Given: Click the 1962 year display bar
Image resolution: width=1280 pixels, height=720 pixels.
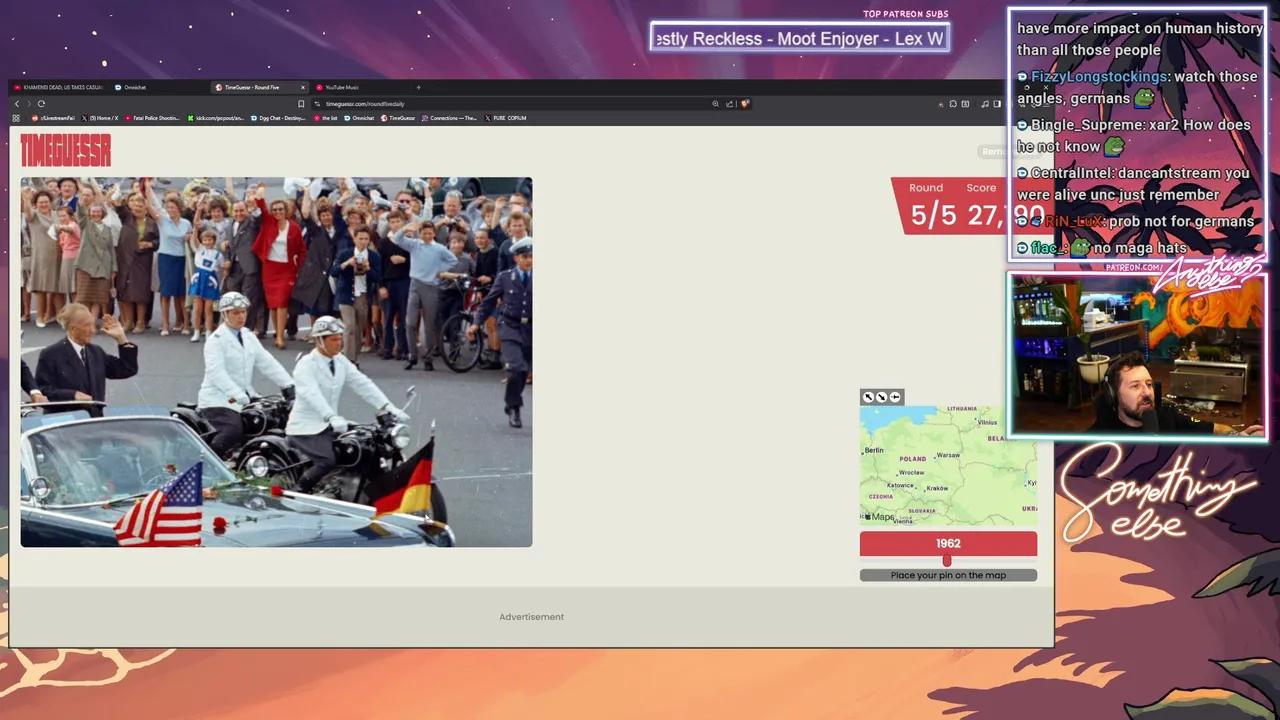Looking at the screenshot, I should pyautogui.click(x=948, y=543).
